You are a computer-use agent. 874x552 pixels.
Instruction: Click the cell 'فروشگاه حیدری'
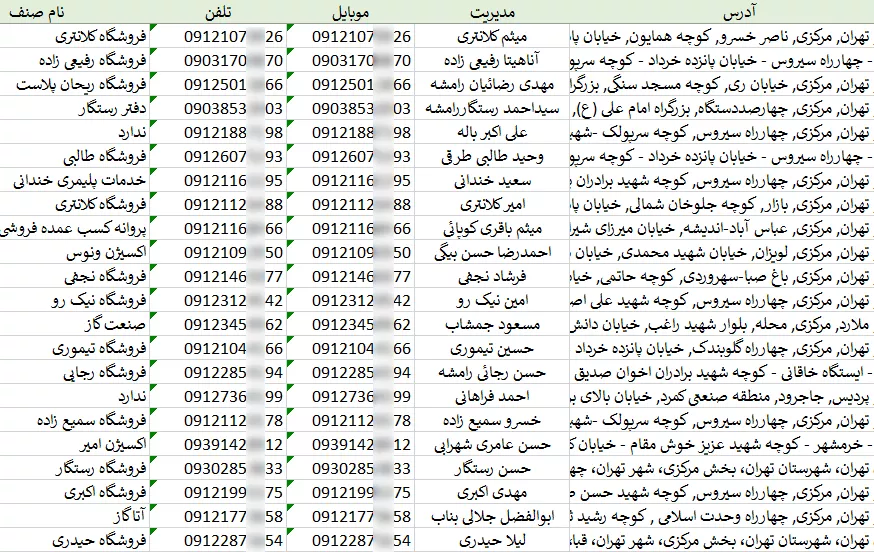(x=75, y=540)
